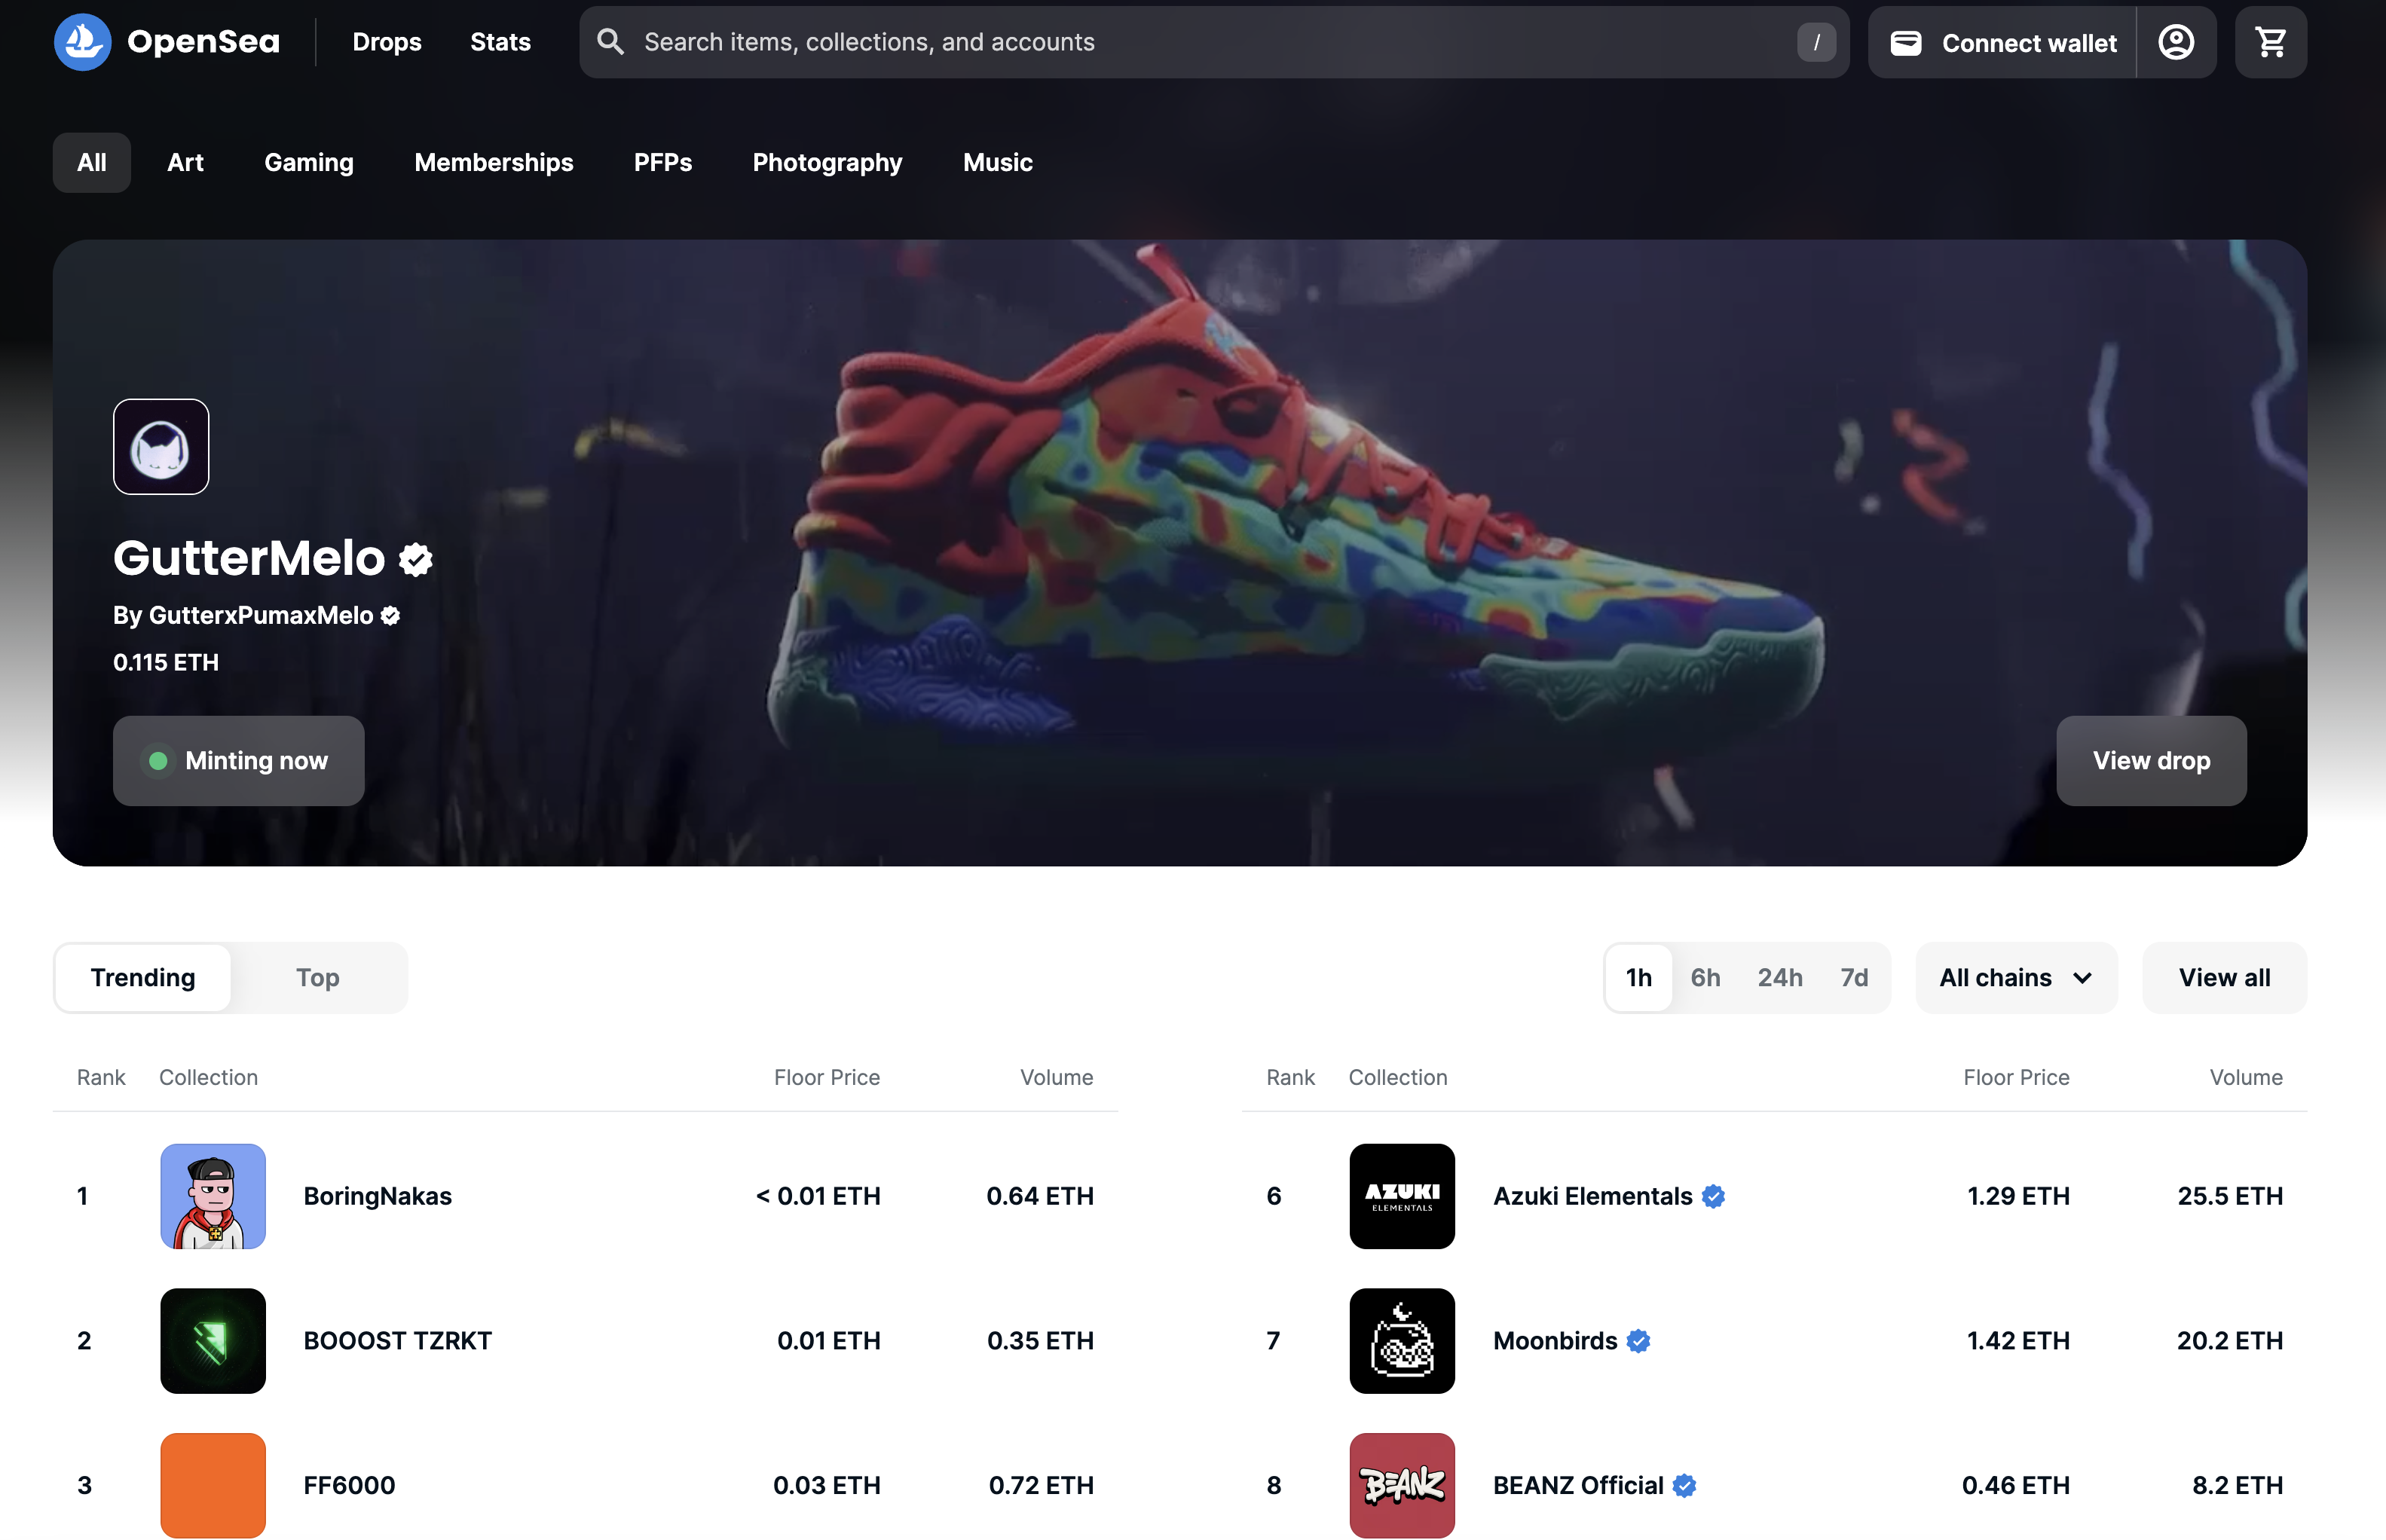Click the account profile icon
This screenshot has height=1540, width=2386.
click(x=2176, y=42)
